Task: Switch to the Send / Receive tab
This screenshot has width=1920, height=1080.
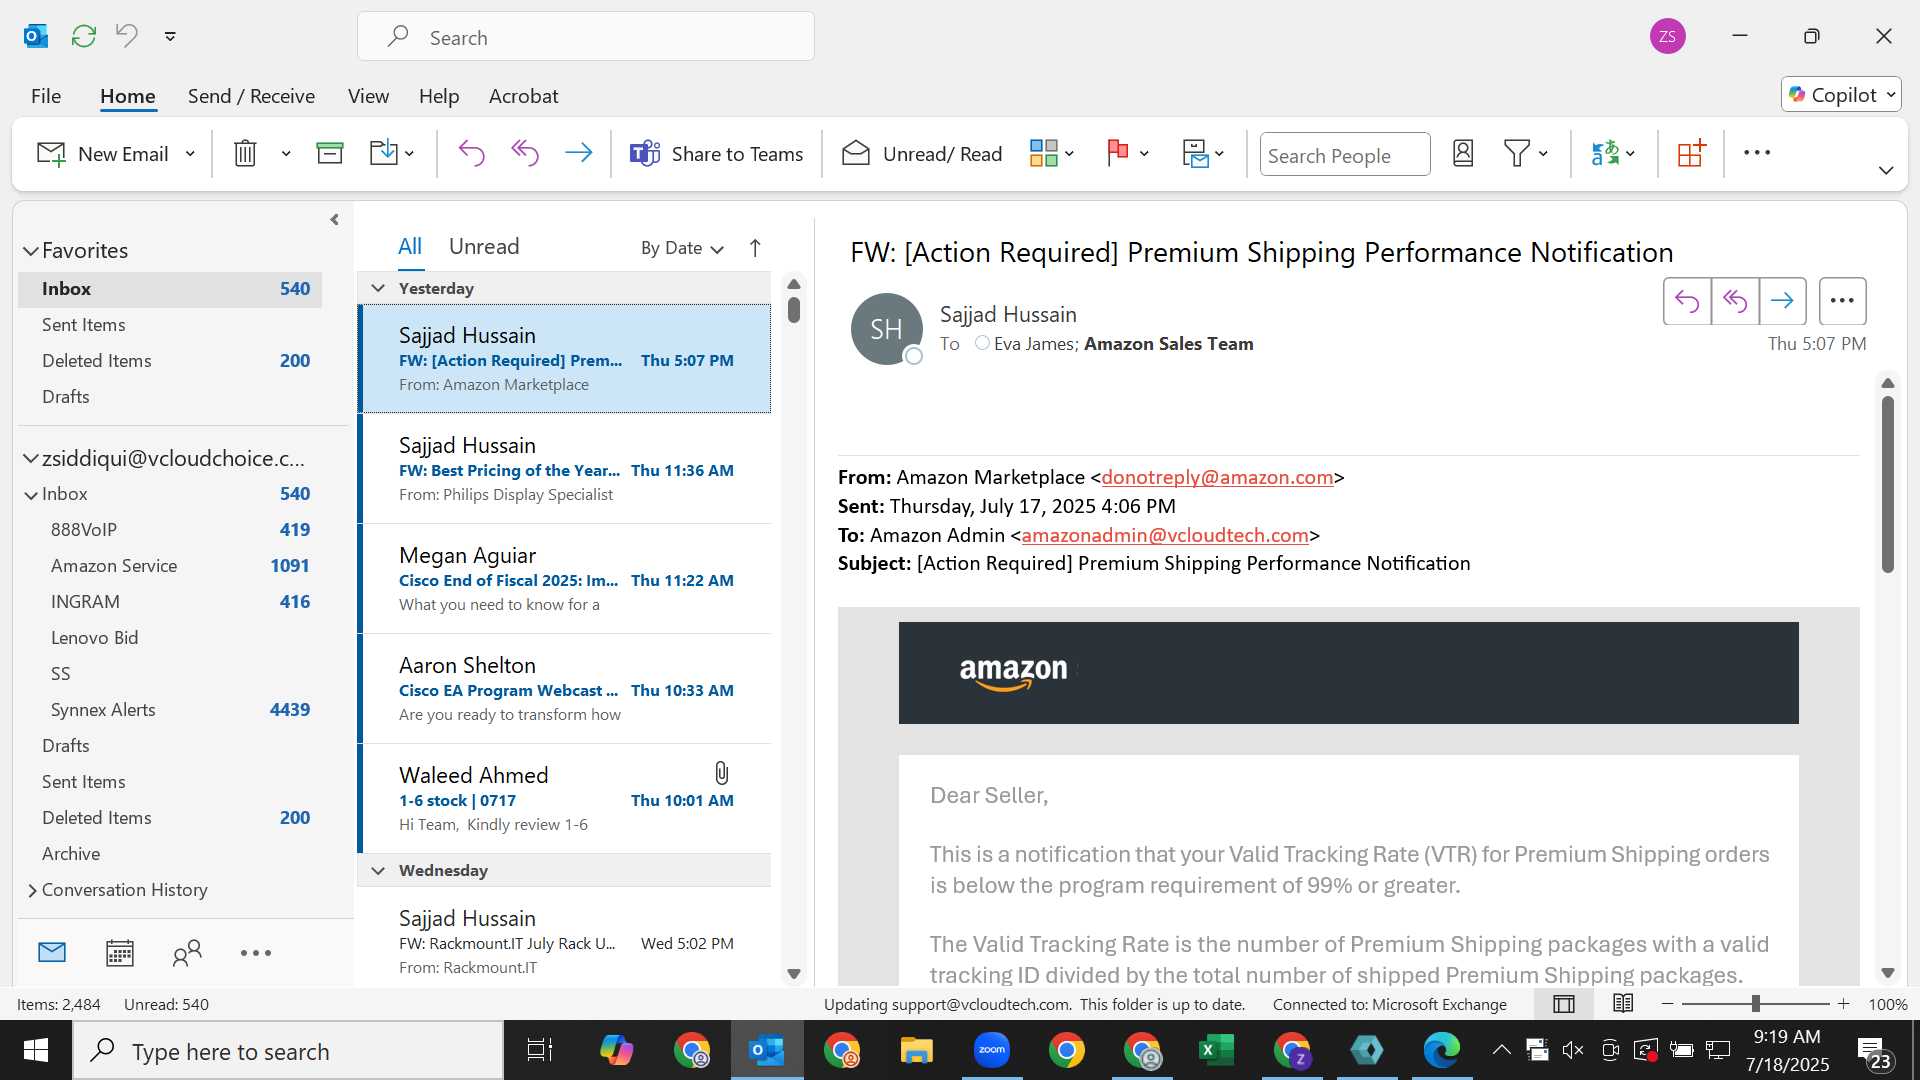Action: (251, 96)
